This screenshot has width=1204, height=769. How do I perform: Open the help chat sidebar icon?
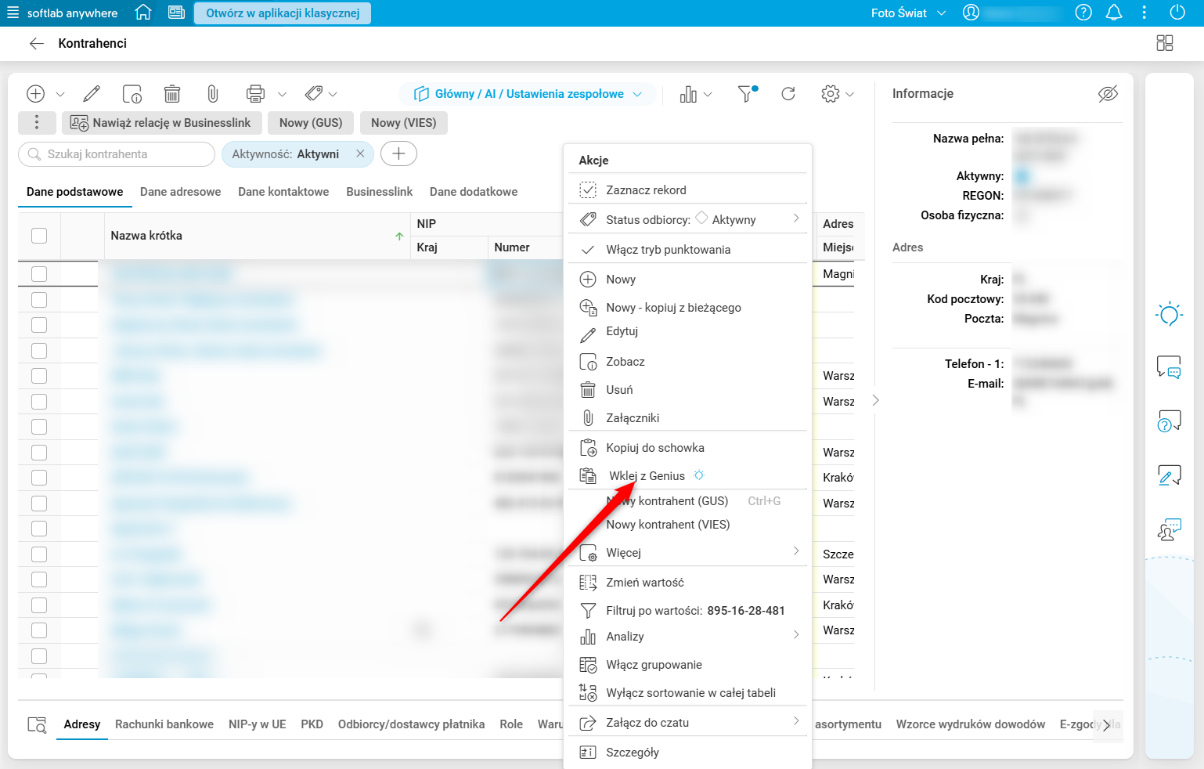tap(1168, 421)
